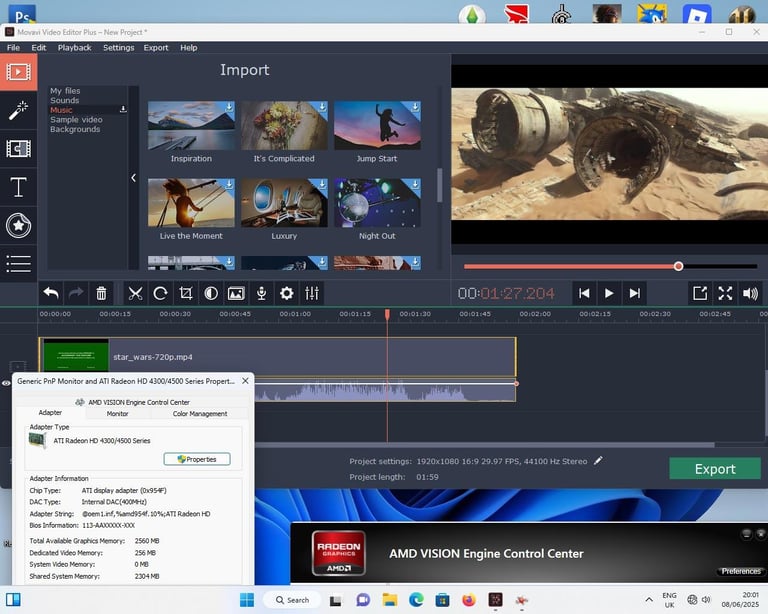Collapse the import category panel chevron
This screenshot has height=614, width=768.
(133, 178)
